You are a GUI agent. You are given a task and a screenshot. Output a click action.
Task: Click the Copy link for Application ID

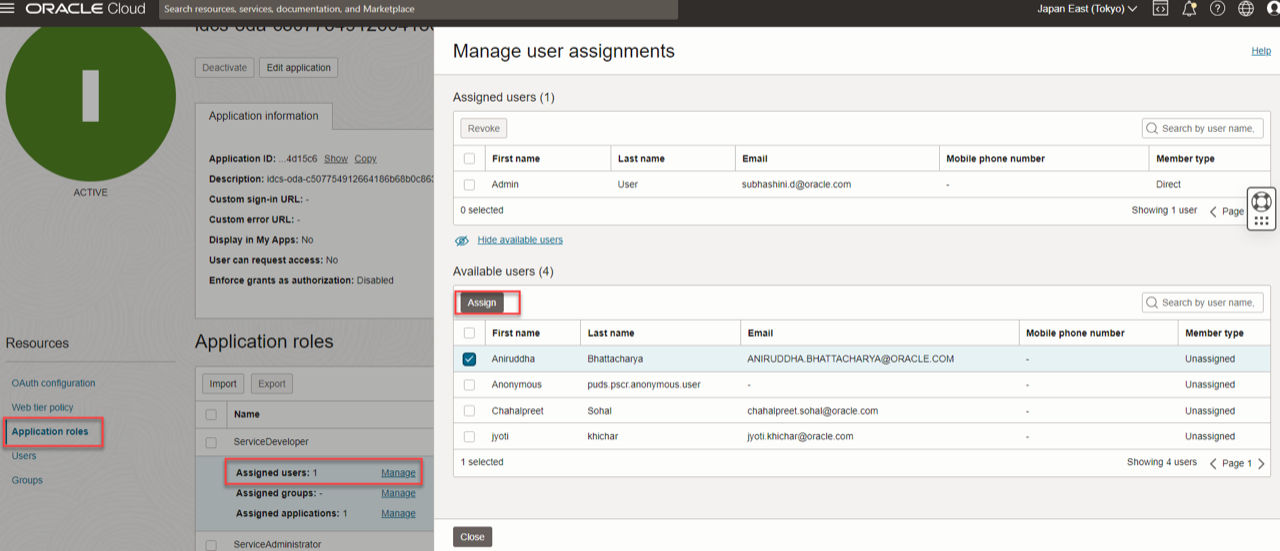click(365, 159)
